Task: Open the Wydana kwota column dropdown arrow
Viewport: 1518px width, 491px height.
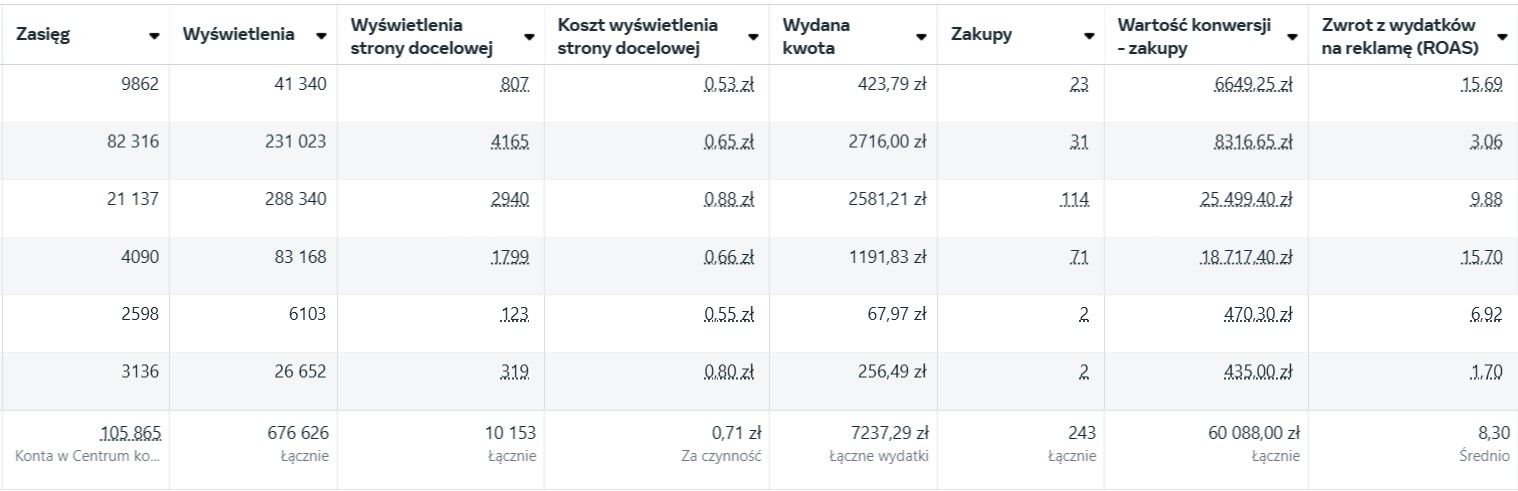Action: click(921, 35)
